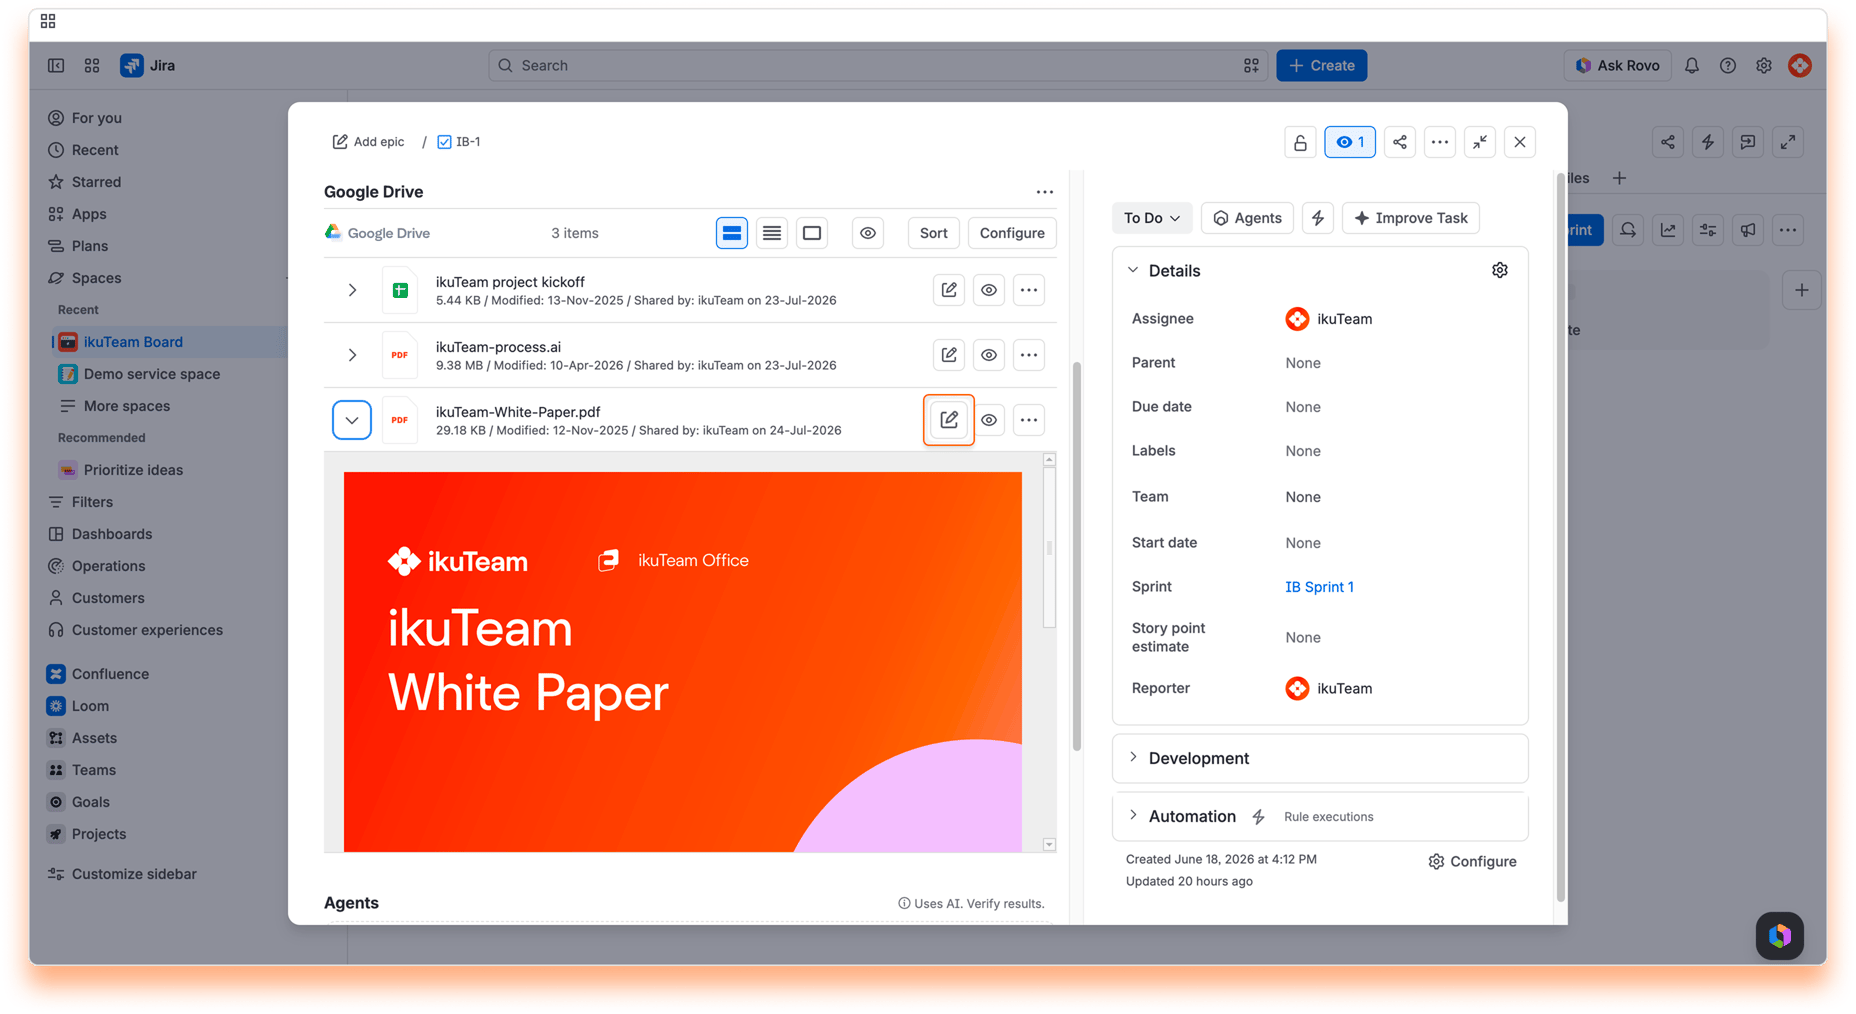Open the Rovo chat floating button
1856x1014 pixels.
[x=1779, y=936]
